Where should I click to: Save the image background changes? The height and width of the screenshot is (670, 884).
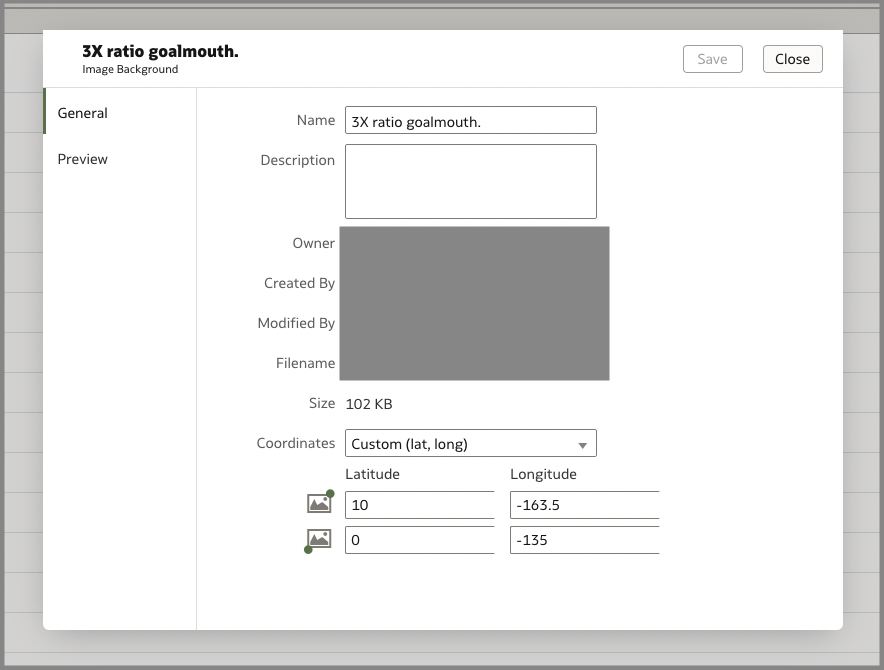712,59
